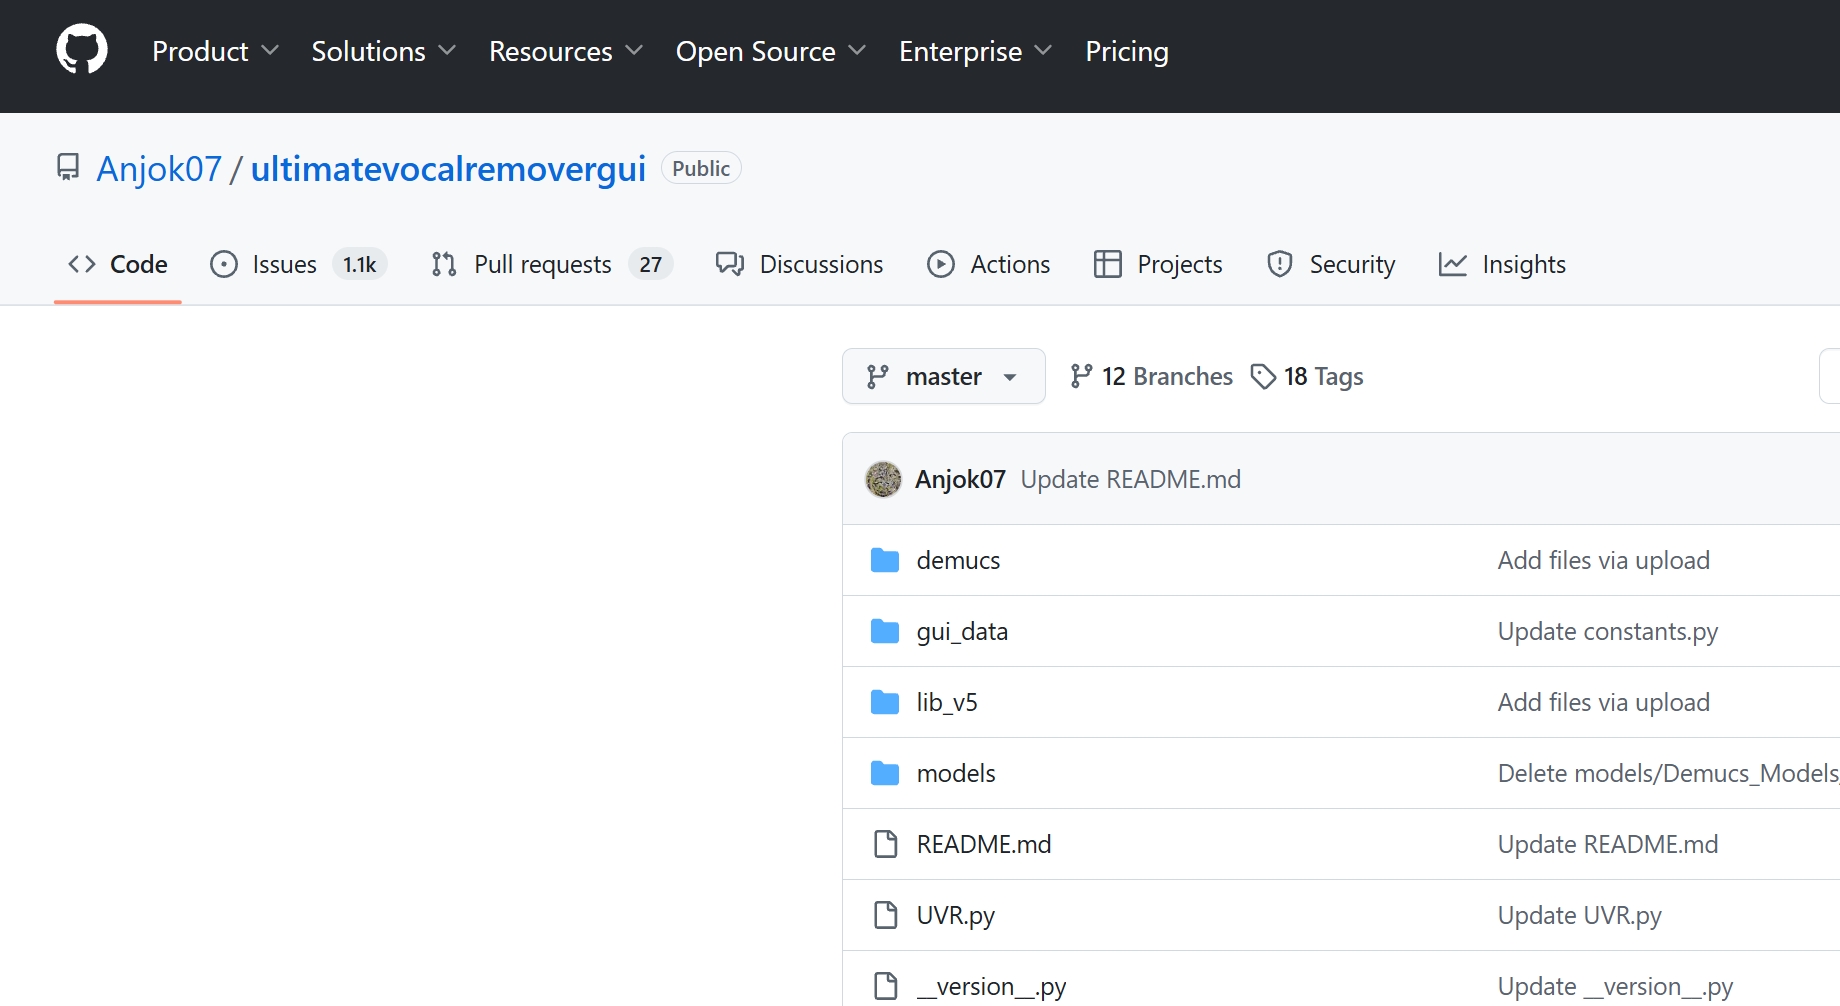This screenshot has height=1006, width=1840.
Task: Expand the Product menu
Action: point(215,52)
